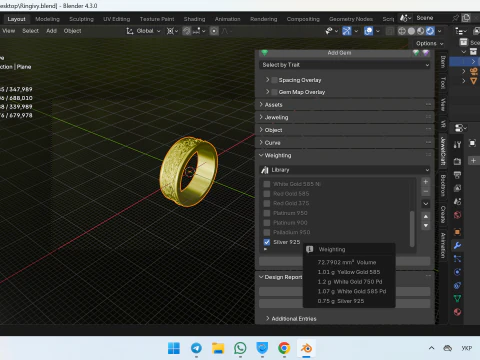Open the viewport Select menu

point(30,31)
